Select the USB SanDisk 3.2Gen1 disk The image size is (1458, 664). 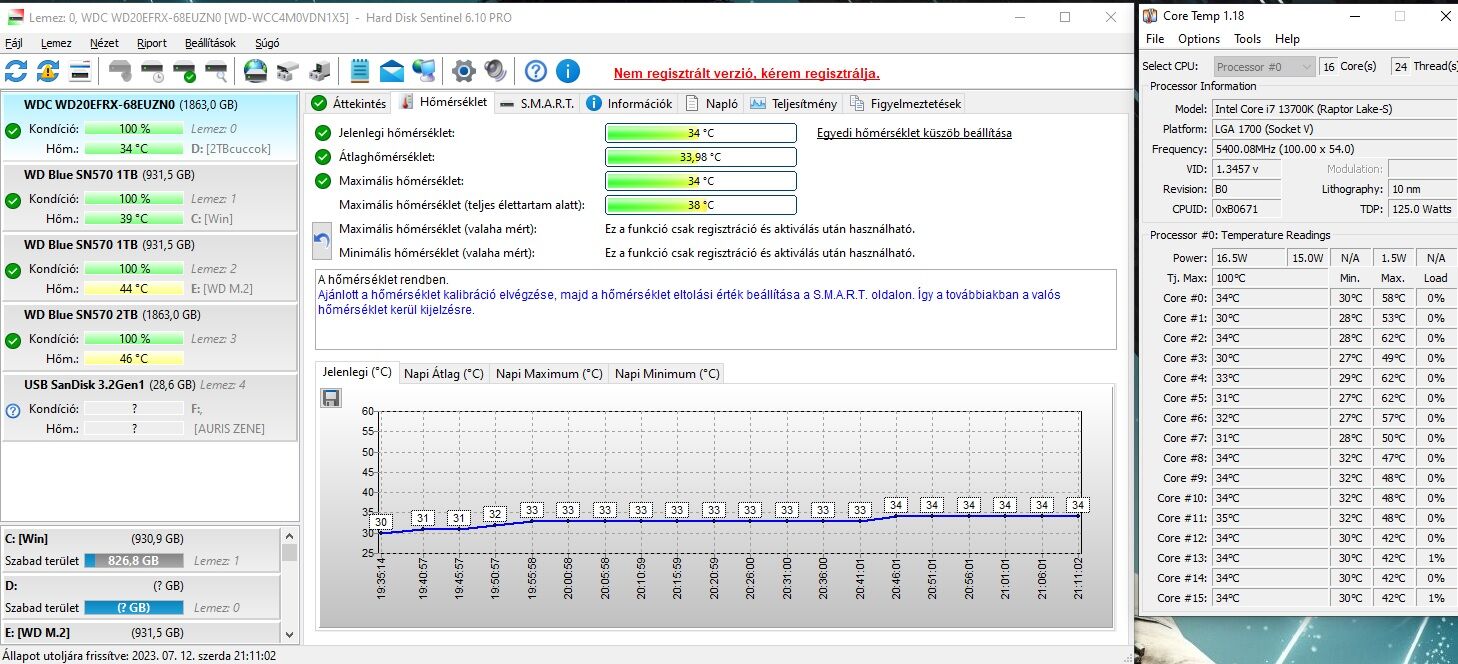coord(150,407)
